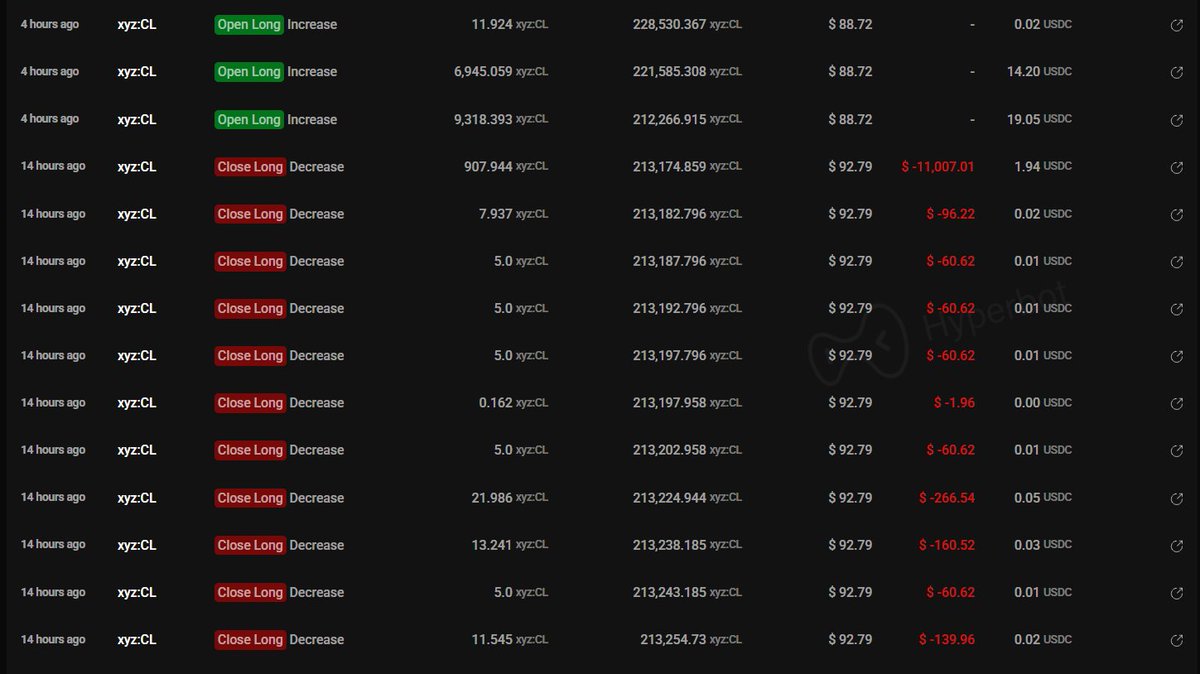Click external link icon for the 9,318.393 trade
1200x674 pixels.
coord(1177,120)
